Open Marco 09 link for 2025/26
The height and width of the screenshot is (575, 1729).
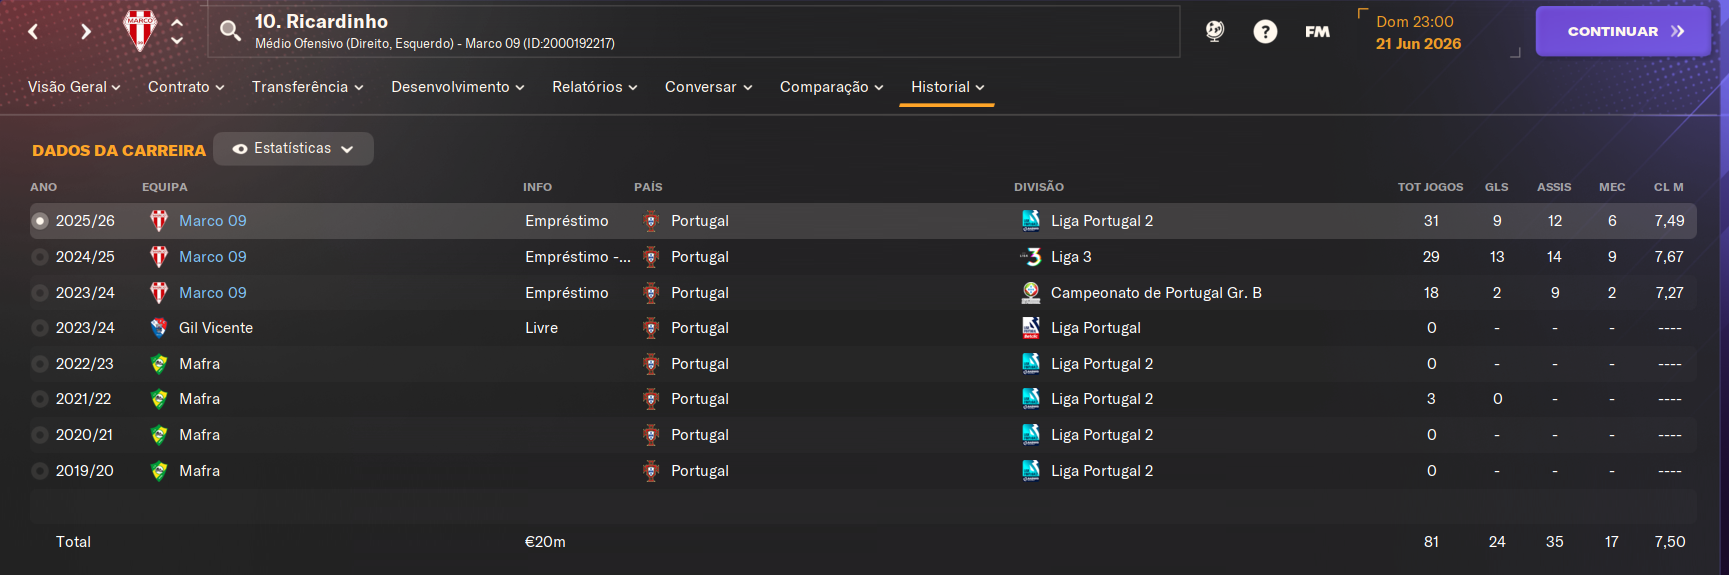[x=213, y=221]
